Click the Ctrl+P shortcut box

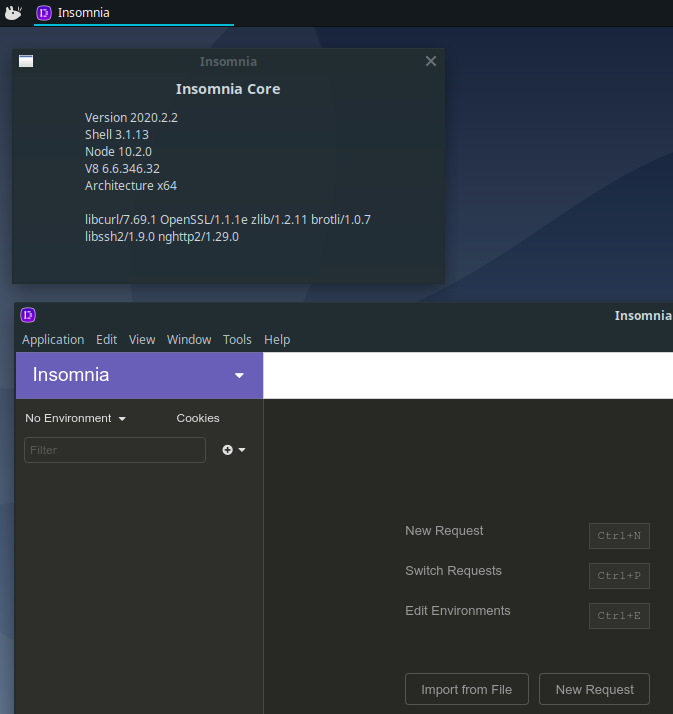[619, 576]
